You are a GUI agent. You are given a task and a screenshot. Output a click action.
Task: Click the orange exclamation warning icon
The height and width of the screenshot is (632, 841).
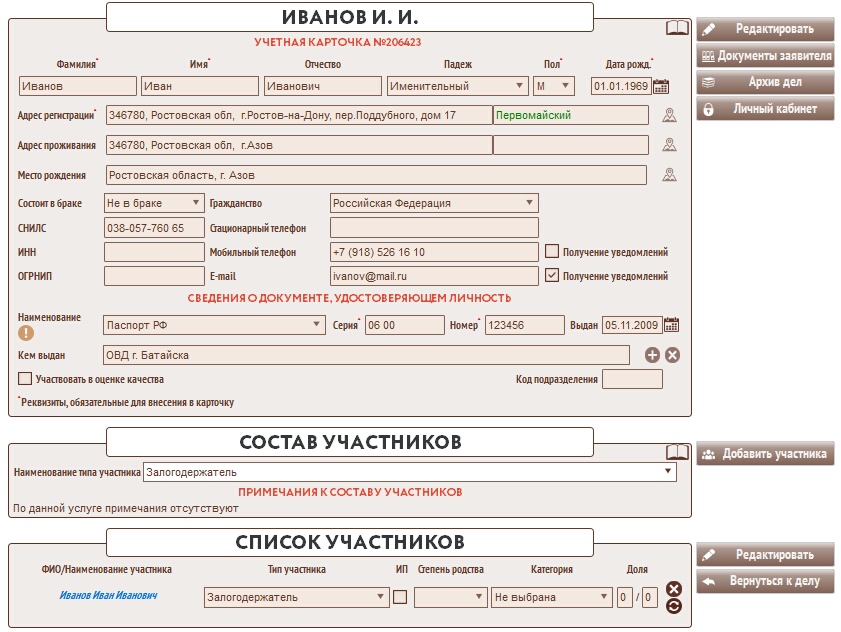coord(26,334)
